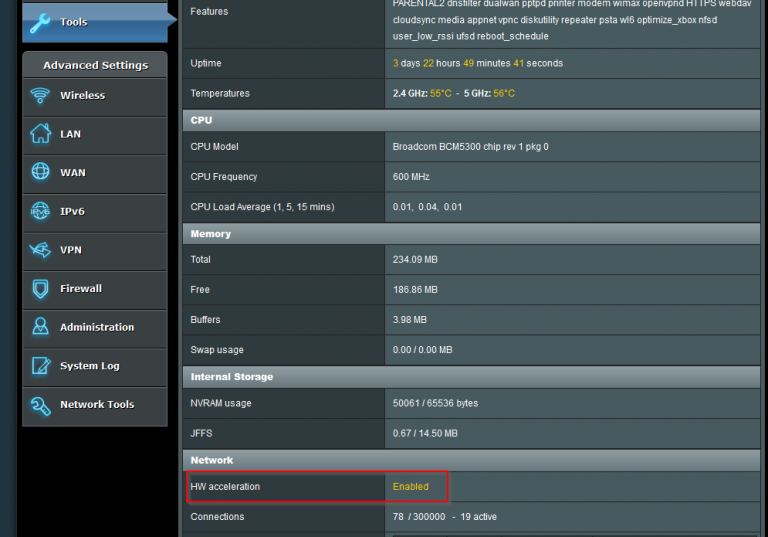The height and width of the screenshot is (537, 768).
Task: Click the HW acceleration Enabled value
Action: [x=410, y=487]
